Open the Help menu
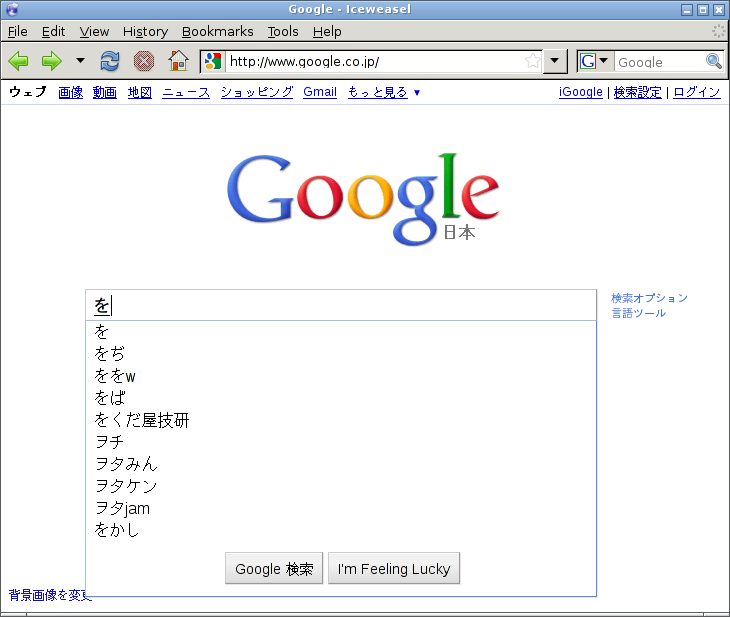 click(x=327, y=31)
